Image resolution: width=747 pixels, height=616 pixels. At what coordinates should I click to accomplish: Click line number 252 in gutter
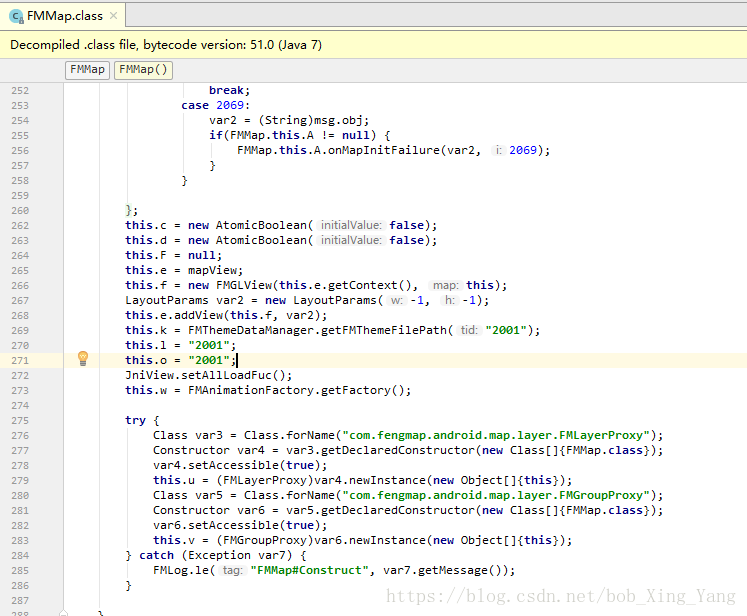tap(20, 91)
